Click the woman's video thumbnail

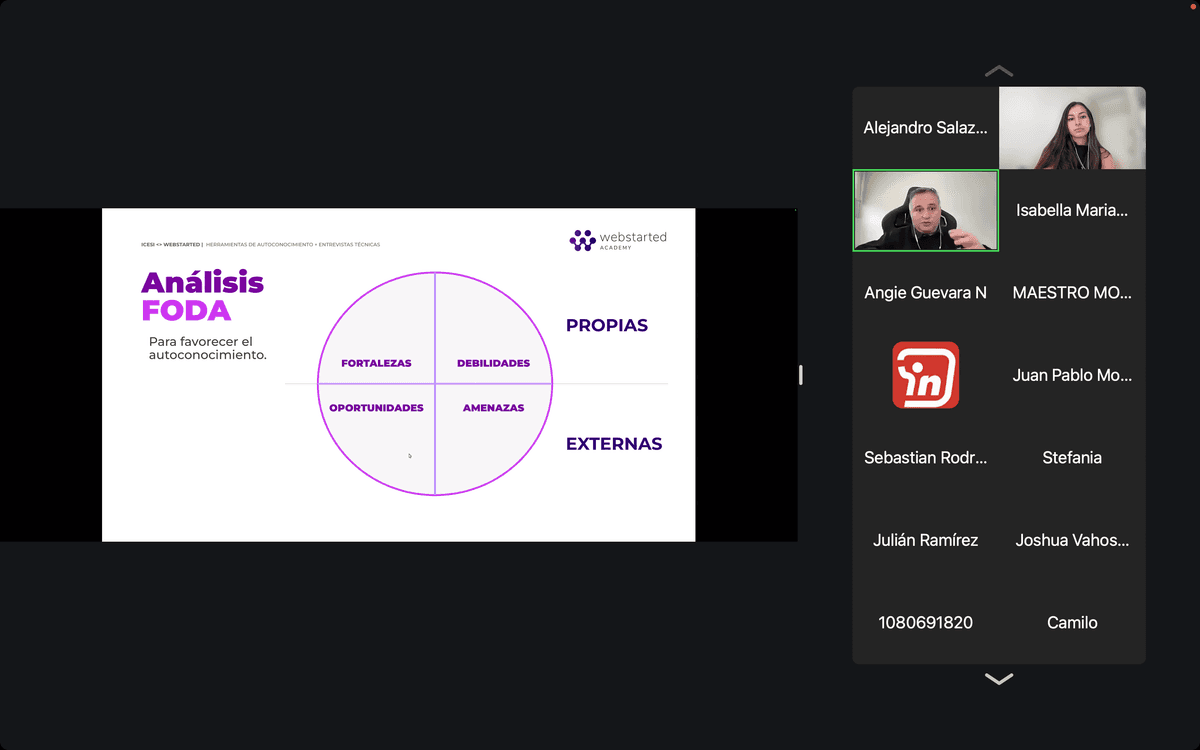(1072, 128)
